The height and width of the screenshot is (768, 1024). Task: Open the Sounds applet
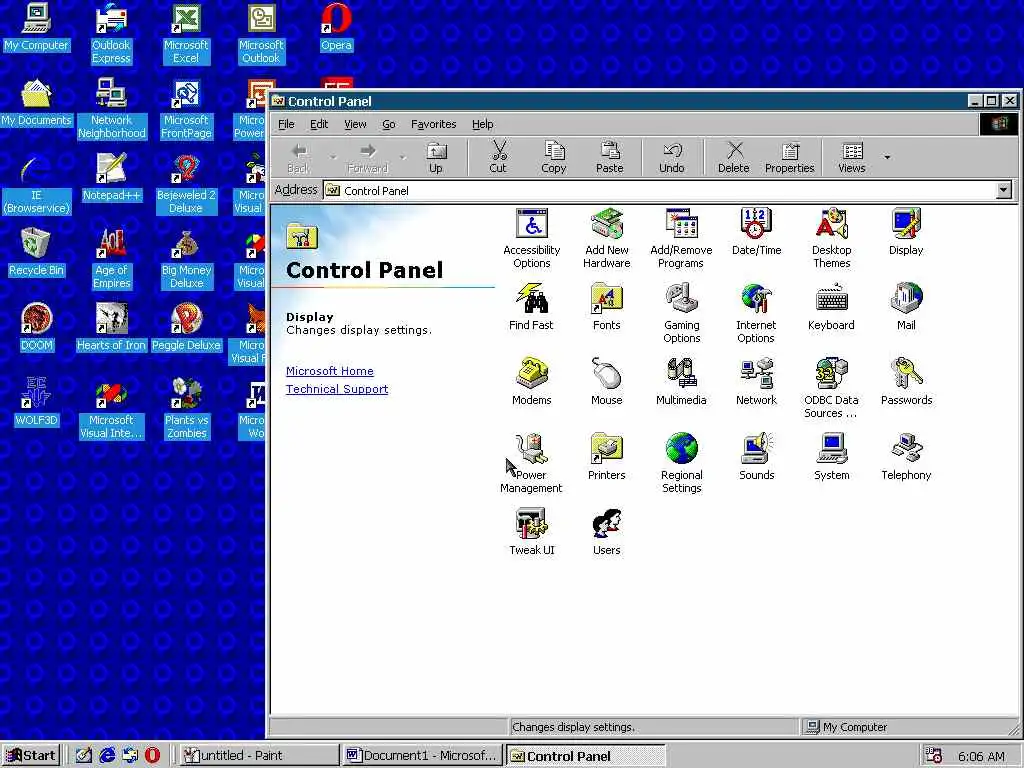click(x=756, y=457)
